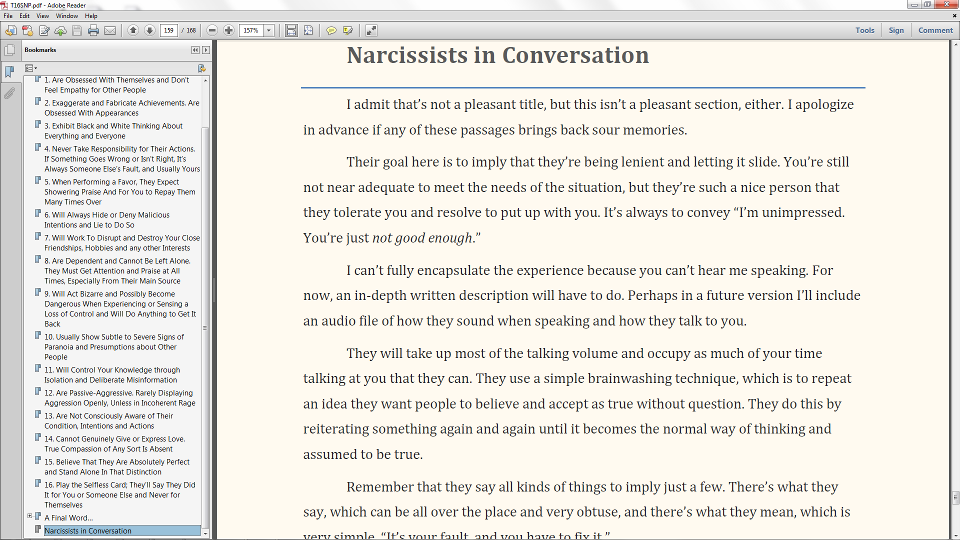
Task: Click the email envelope icon
Action: pyautogui.click(x=109, y=31)
